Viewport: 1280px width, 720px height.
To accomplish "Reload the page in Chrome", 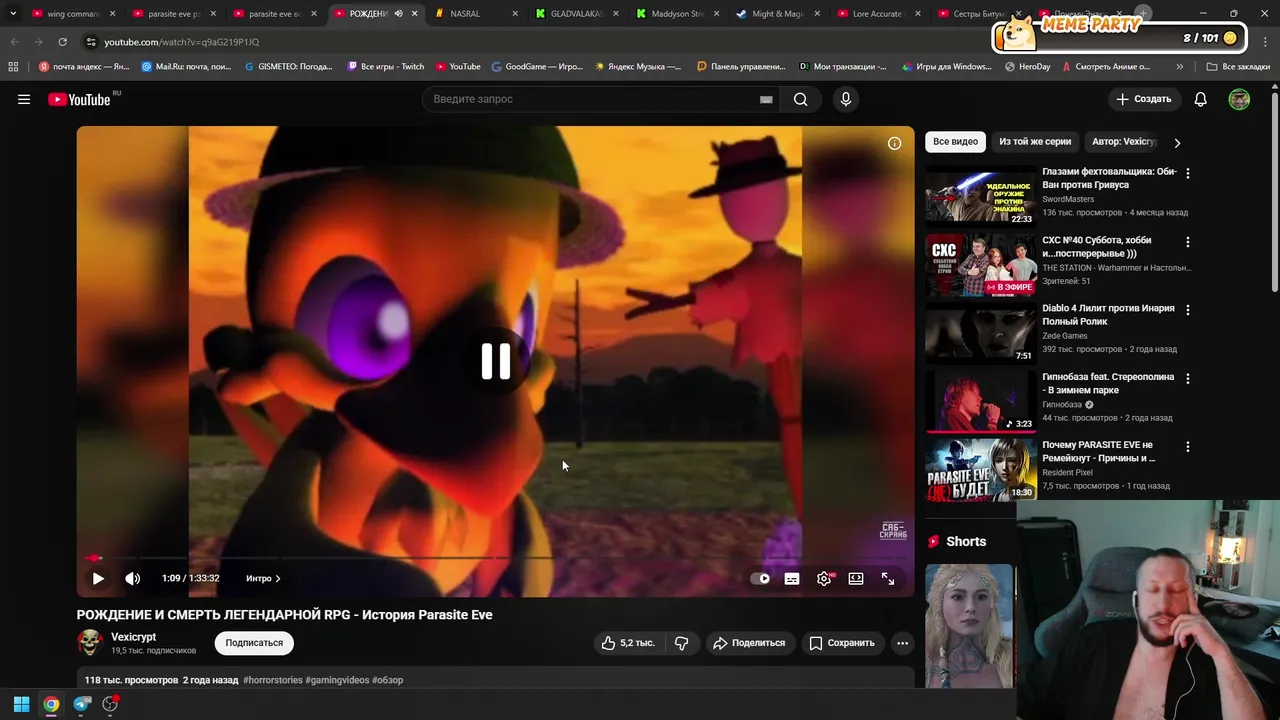I will [62, 42].
